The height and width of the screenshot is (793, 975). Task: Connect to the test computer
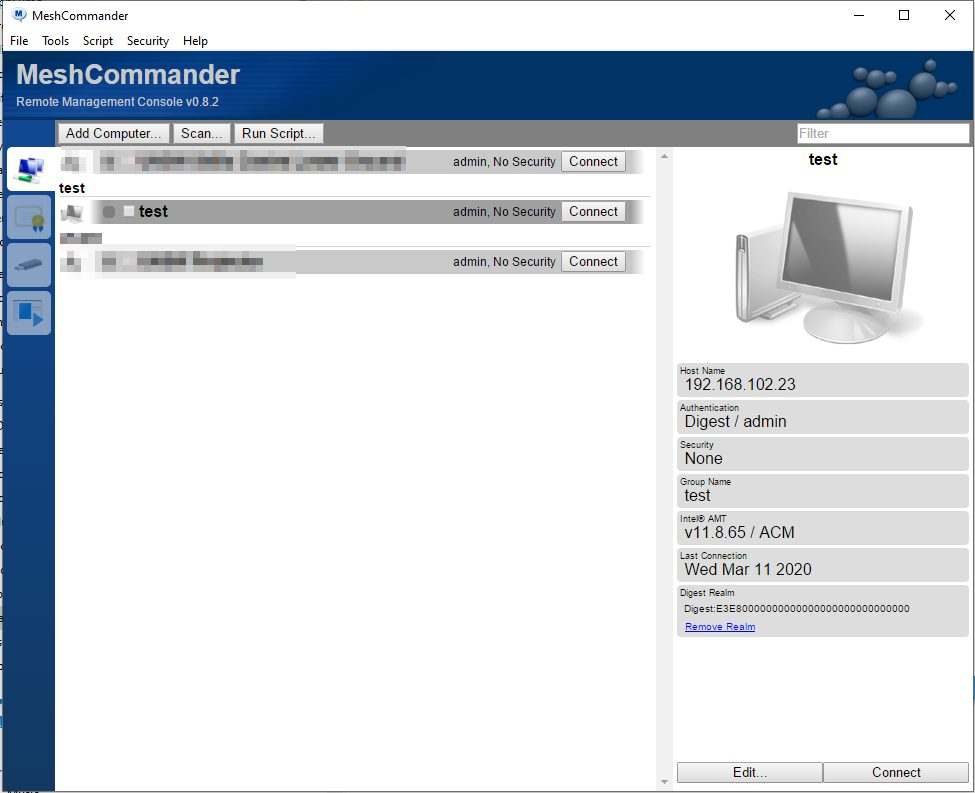(593, 211)
